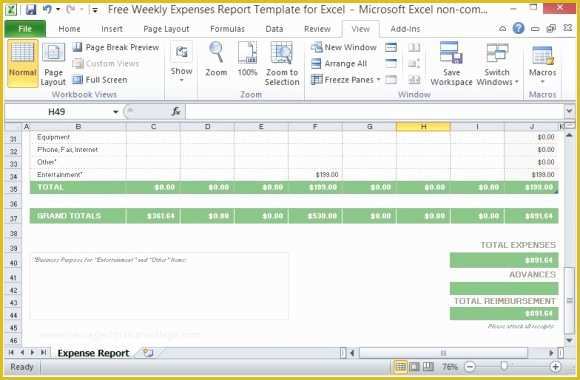Open Customize Quick Access Toolbar dropdown
580x380 pixels.
coord(95,10)
